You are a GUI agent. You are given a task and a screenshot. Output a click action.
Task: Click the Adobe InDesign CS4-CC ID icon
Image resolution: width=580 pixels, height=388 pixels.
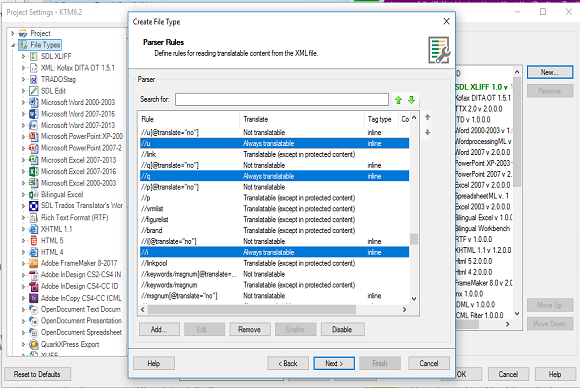click(34, 286)
